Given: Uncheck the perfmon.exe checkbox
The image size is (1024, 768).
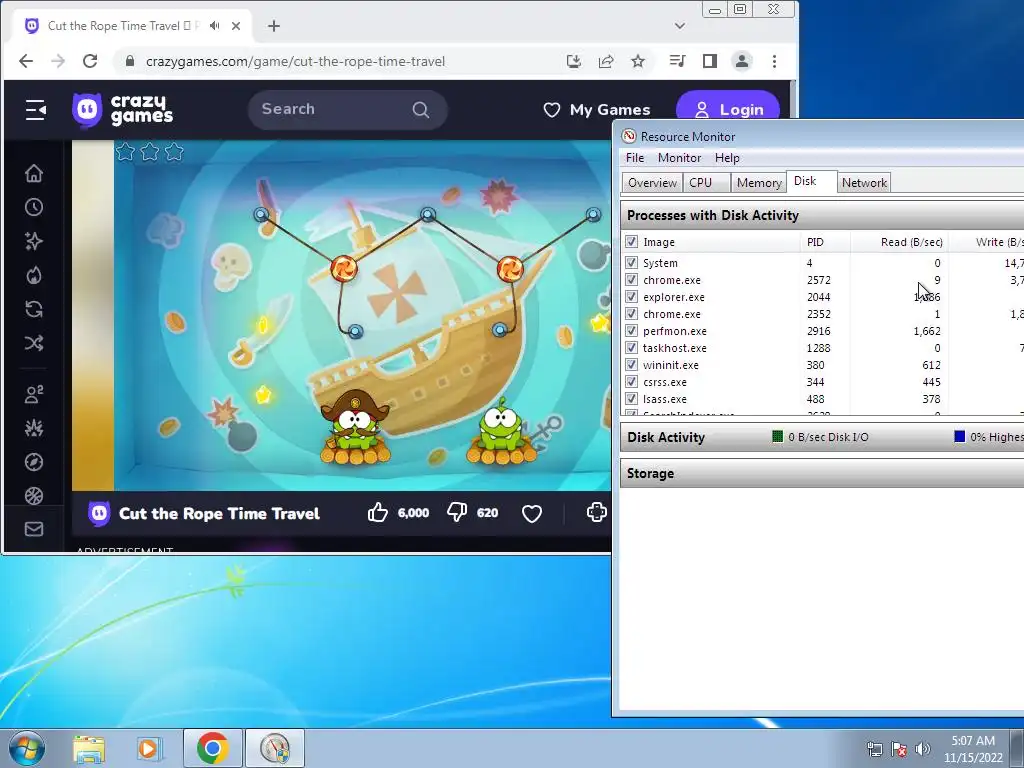Looking at the screenshot, I should (x=631, y=330).
